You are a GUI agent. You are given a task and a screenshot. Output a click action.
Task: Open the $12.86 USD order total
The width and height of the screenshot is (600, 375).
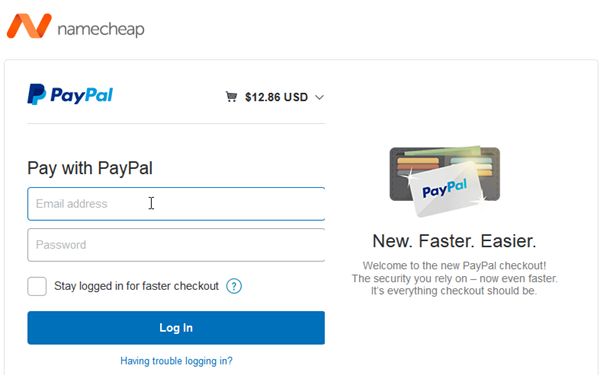[276, 97]
